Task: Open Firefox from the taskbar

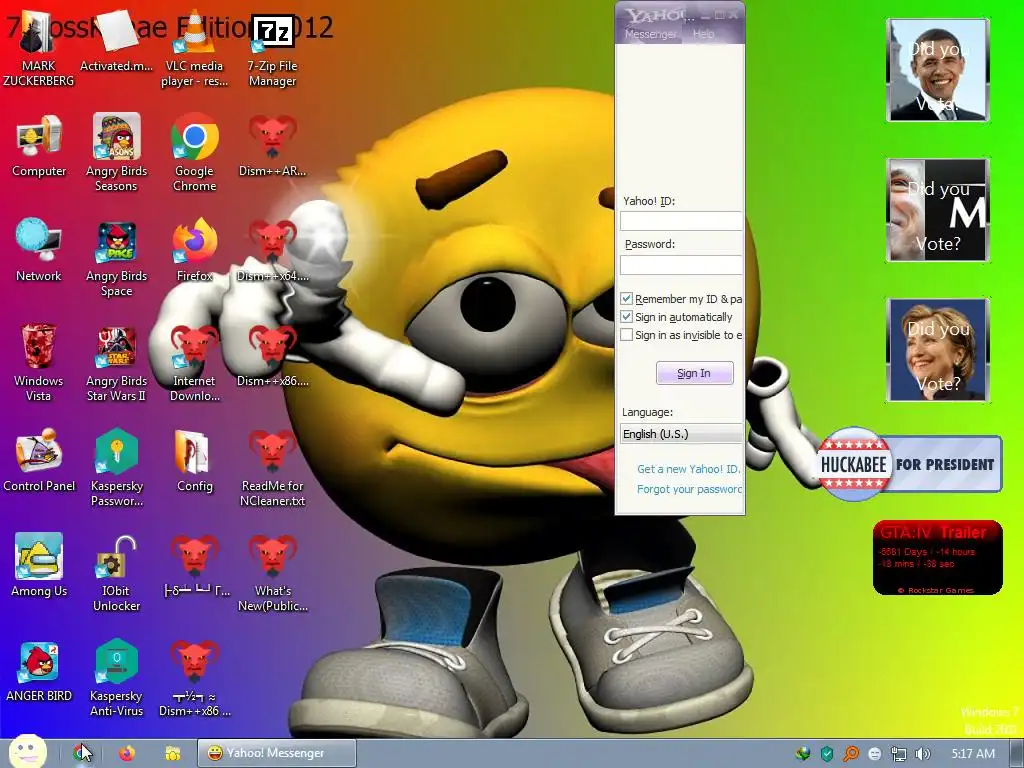Action: [x=127, y=754]
